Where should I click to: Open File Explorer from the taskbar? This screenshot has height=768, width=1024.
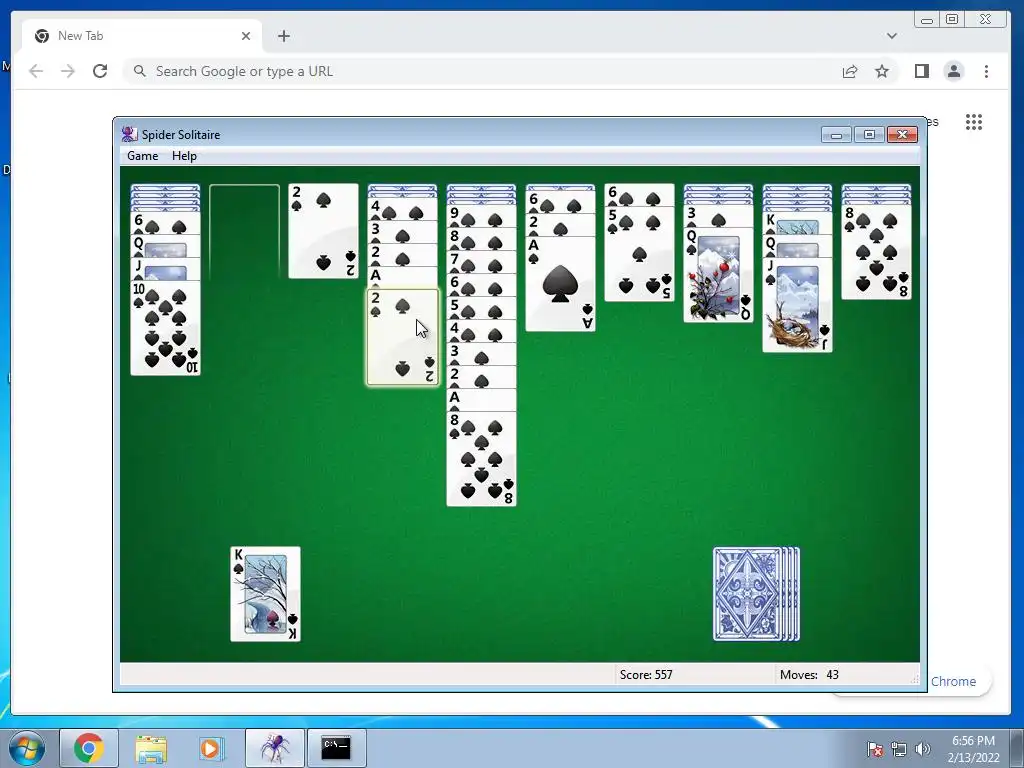[x=151, y=748]
